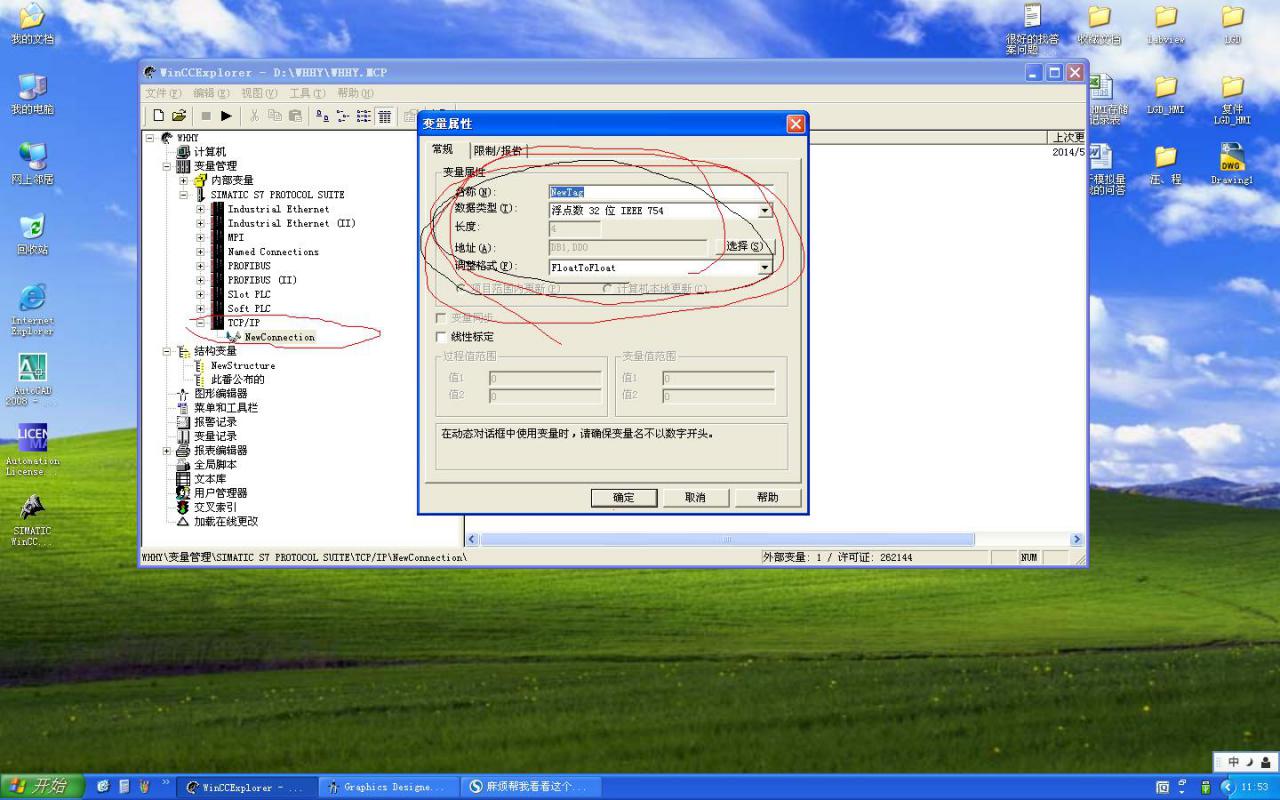Switch to the 限制/报告 tab
The width and height of the screenshot is (1280, 800).
[498, 150]
